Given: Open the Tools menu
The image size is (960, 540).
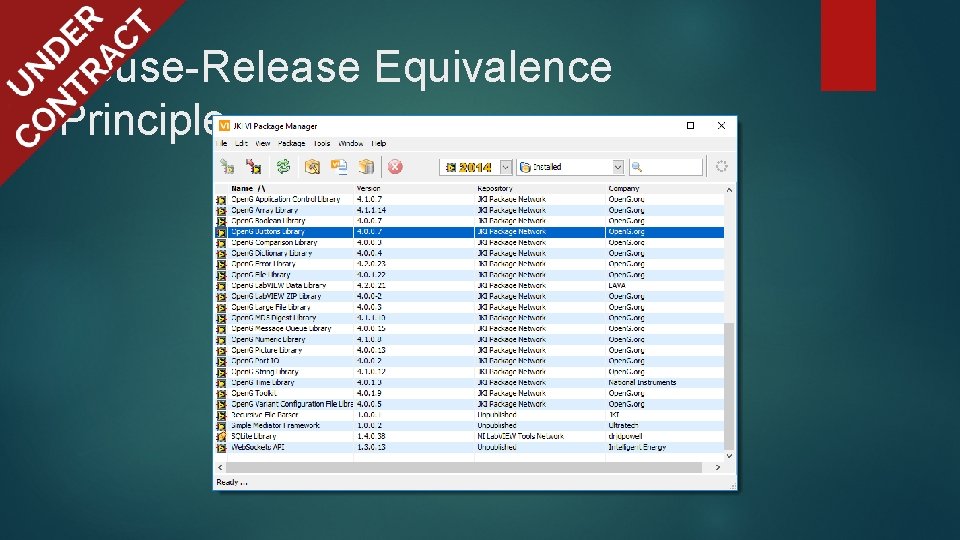Looking at the screenshot, I should (322, 143).
